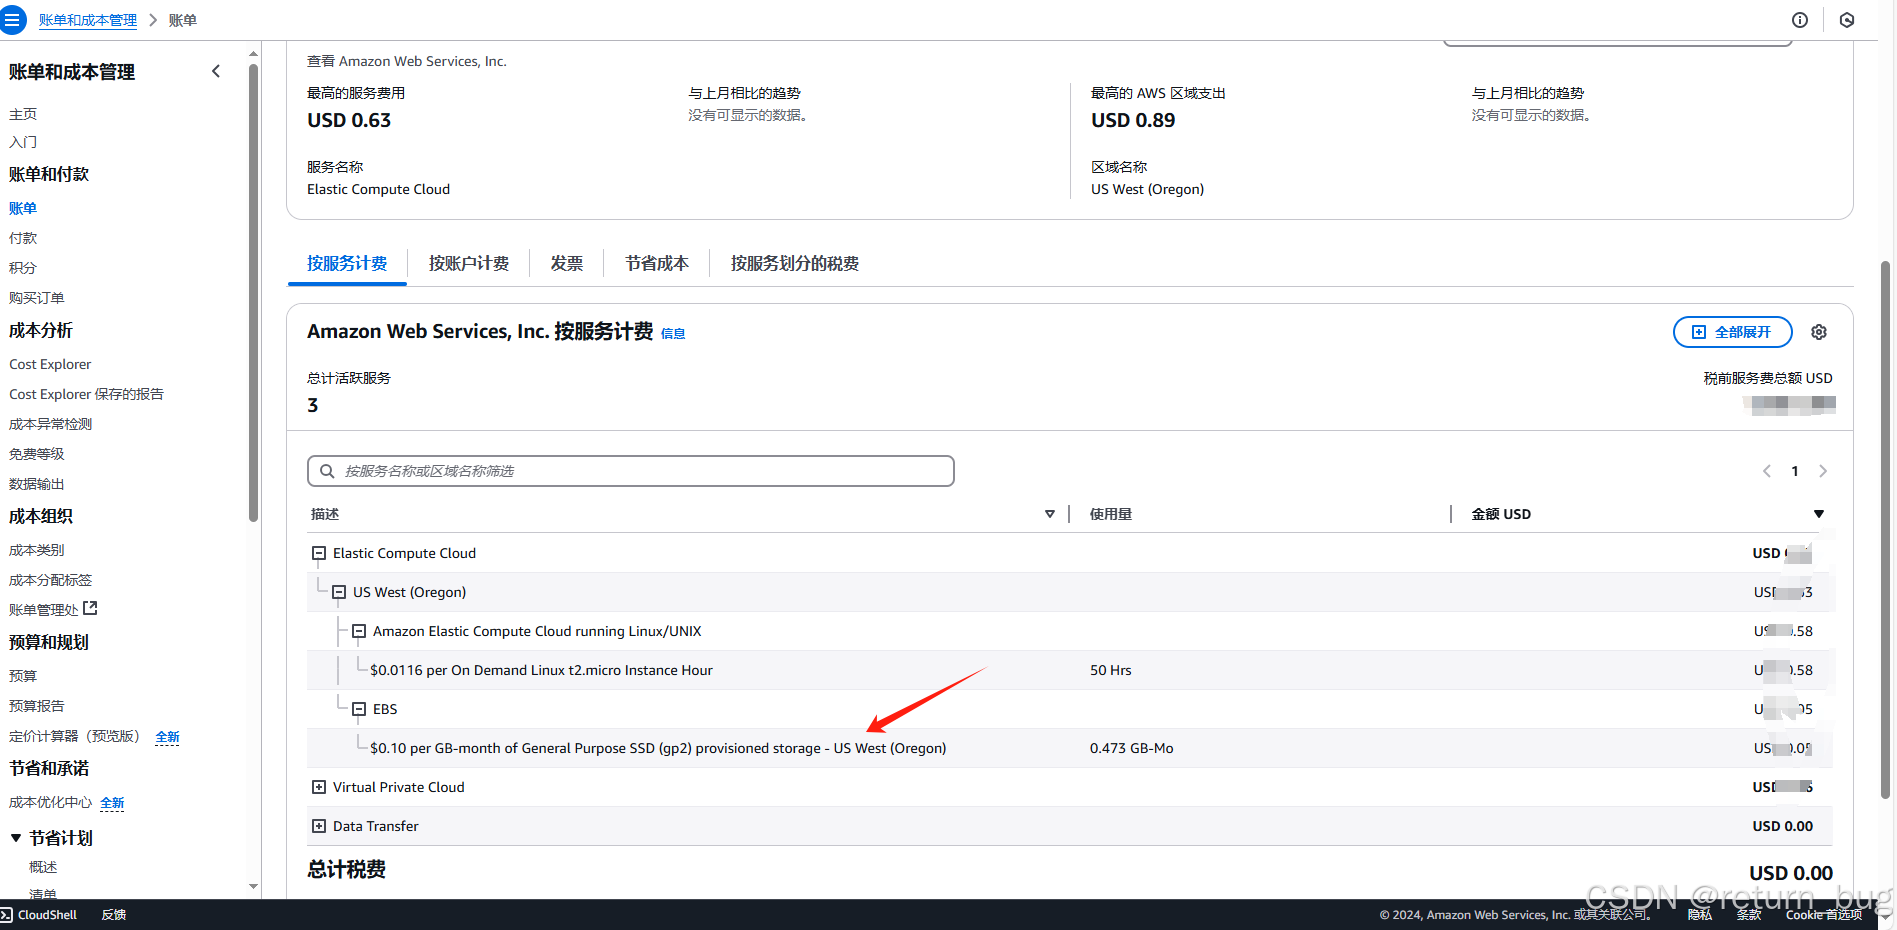Viewport: 1897px width, 930px height.
Task: Go to previous page of results
Action: (x=1767, y=471)
